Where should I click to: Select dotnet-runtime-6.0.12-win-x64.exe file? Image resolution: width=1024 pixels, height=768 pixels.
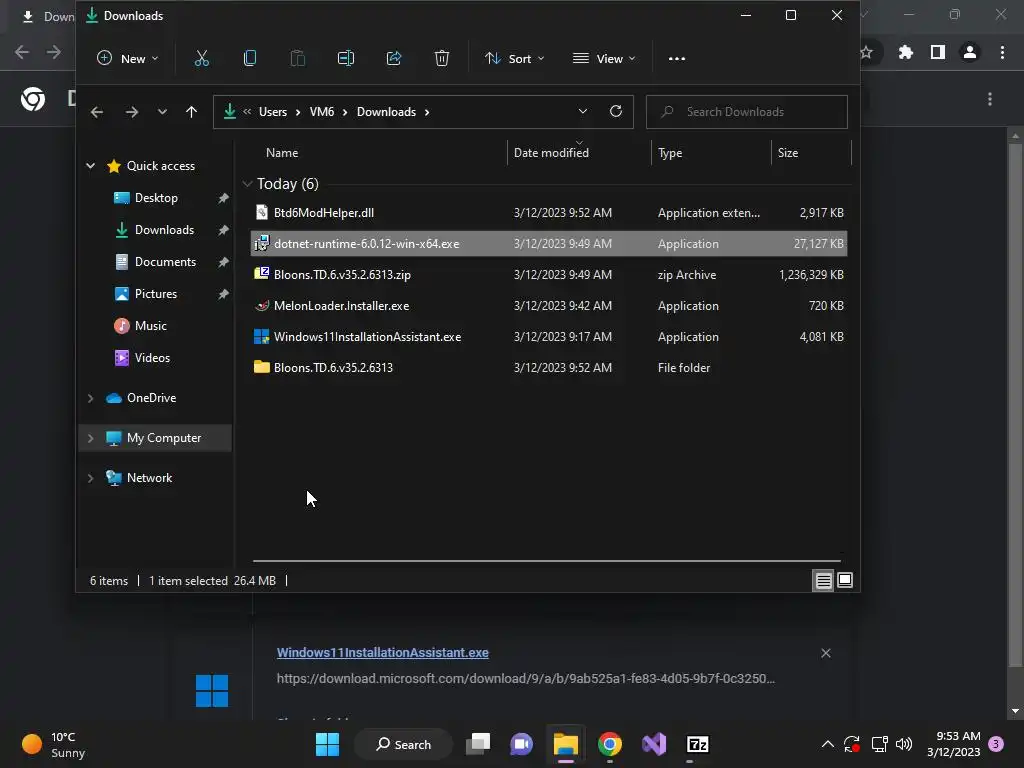[549, 244]
